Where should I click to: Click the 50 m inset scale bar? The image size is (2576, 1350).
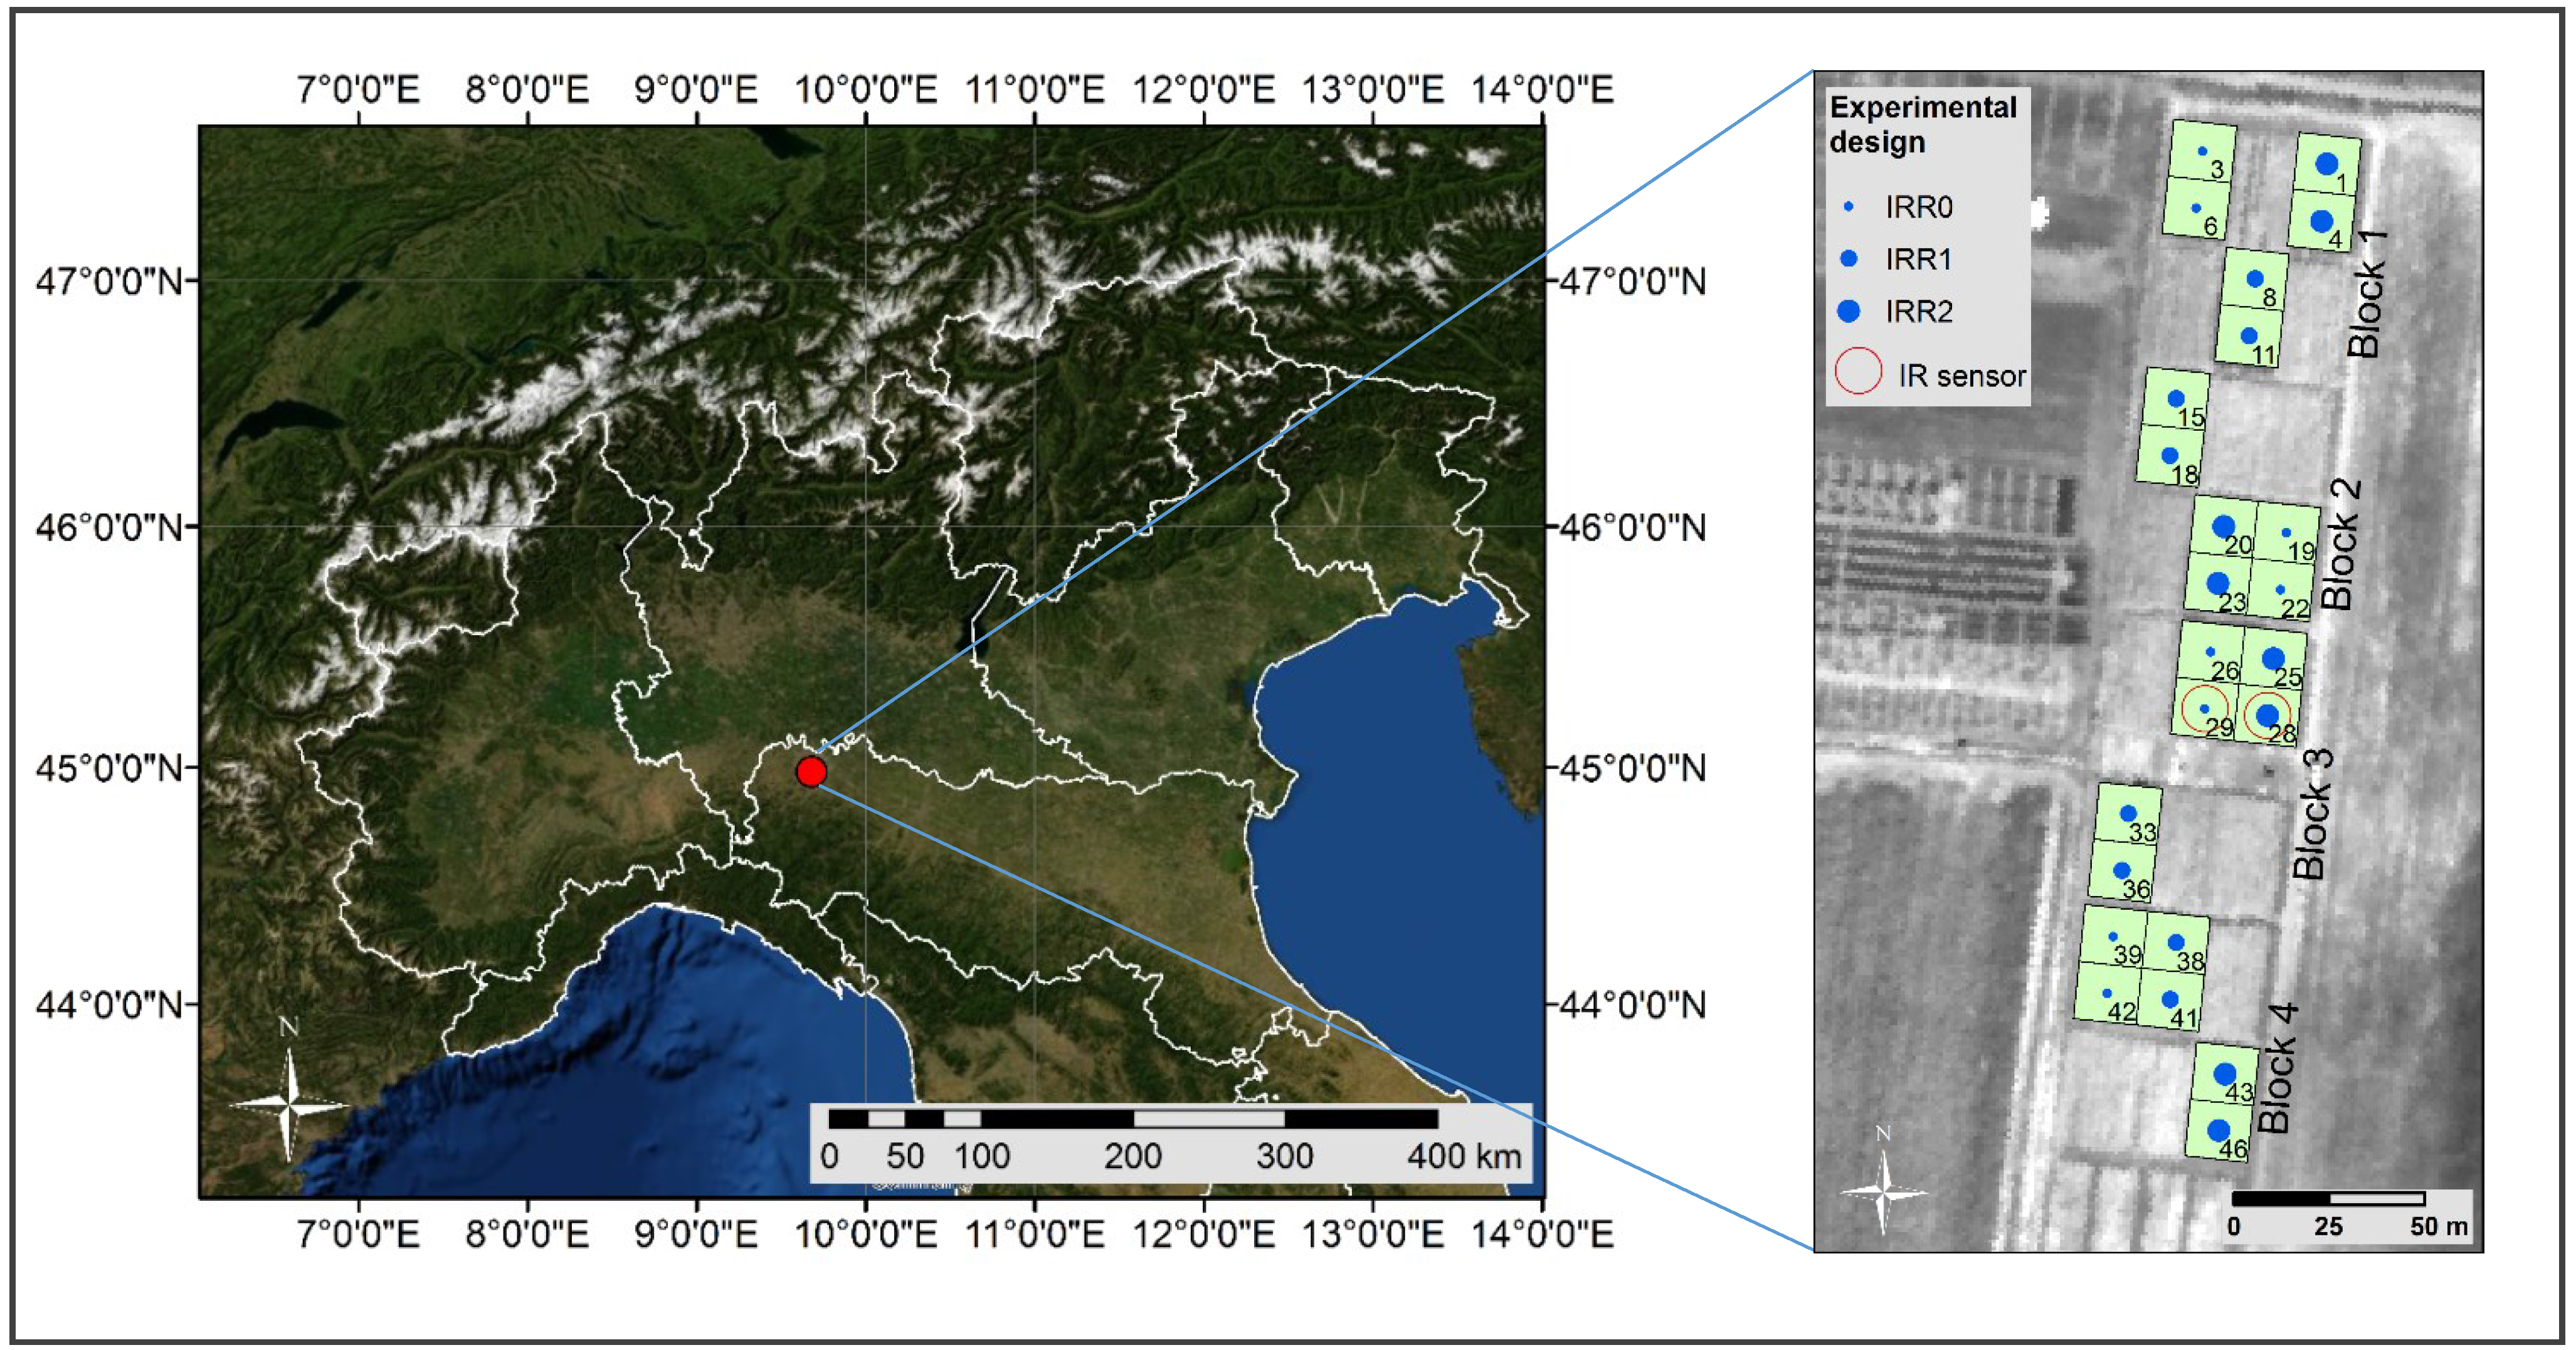[2328, 1198]
